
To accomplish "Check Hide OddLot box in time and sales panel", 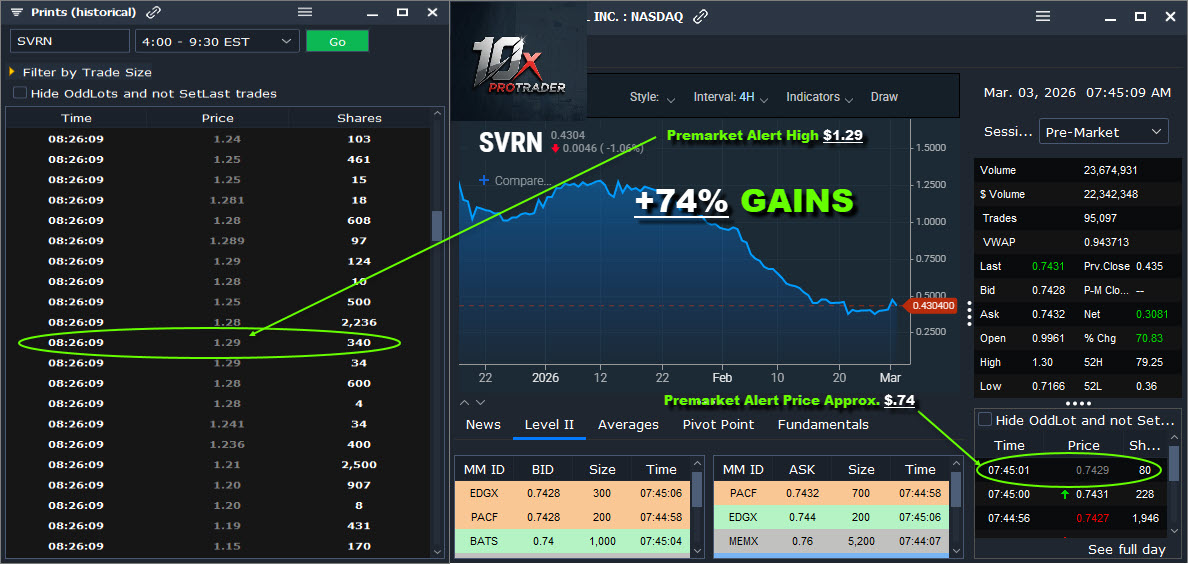I will [985, 420].
